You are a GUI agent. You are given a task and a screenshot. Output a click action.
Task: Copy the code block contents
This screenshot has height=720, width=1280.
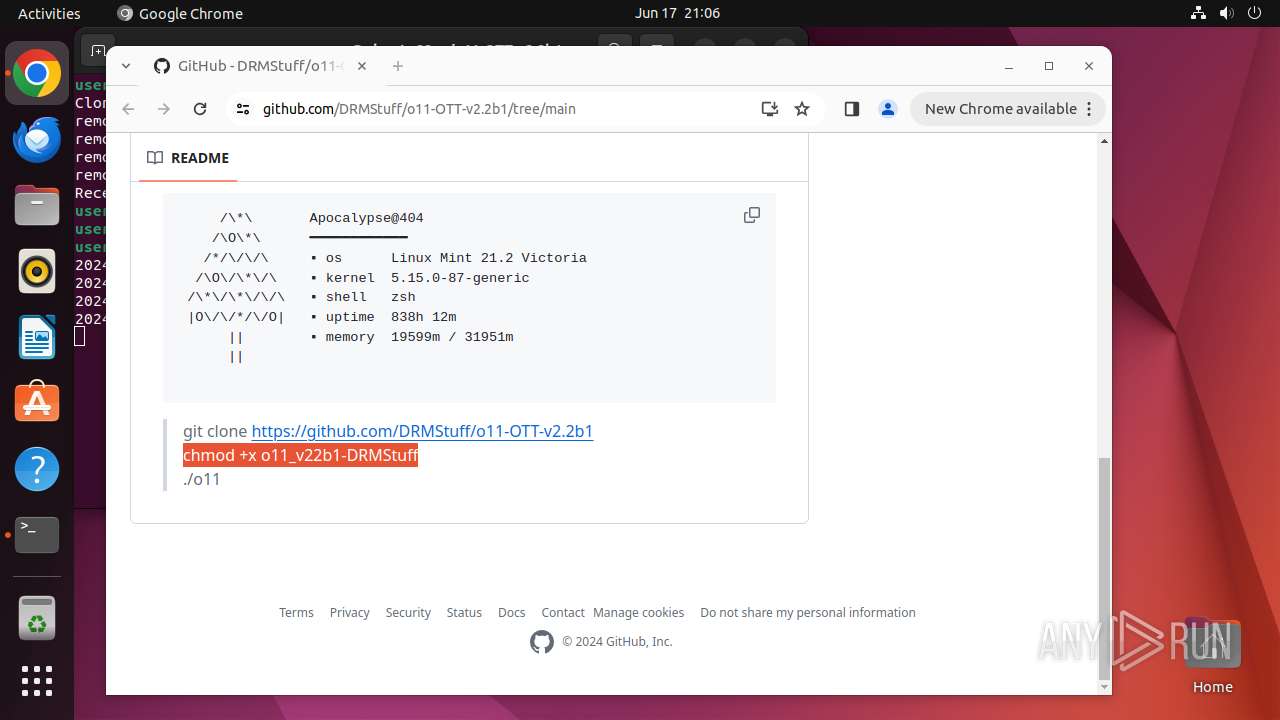tap(752, 215)
